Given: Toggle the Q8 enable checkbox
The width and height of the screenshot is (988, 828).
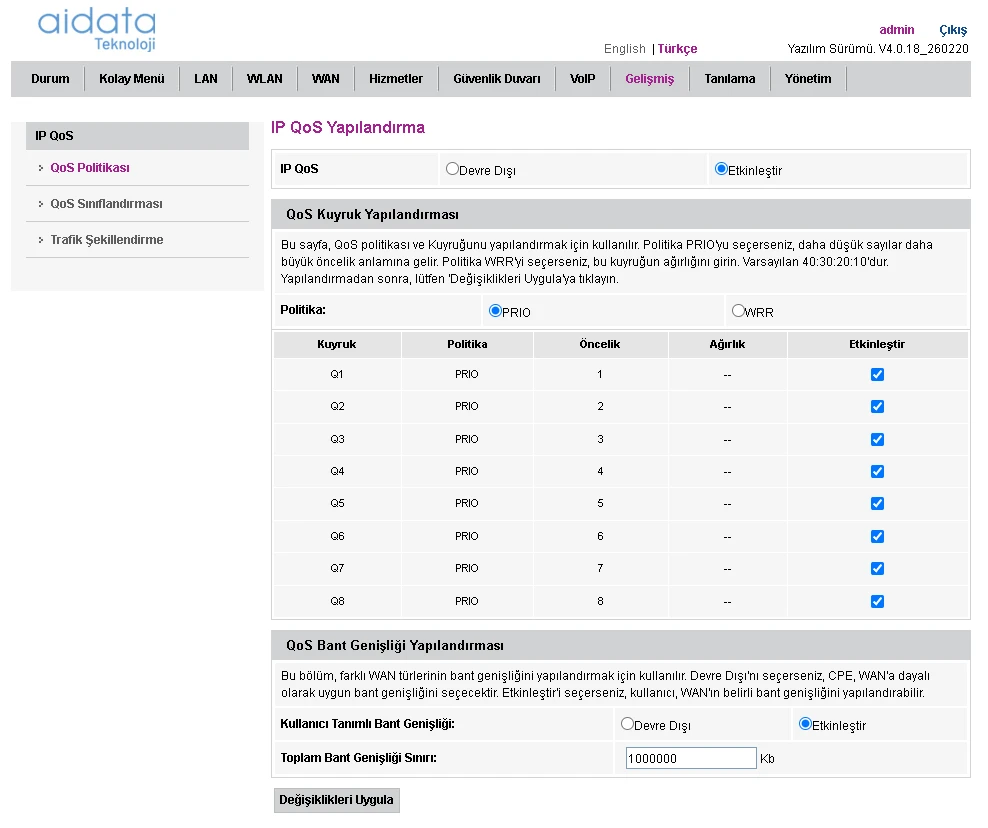Looking at the screenshot, I should tap(877, 601).
